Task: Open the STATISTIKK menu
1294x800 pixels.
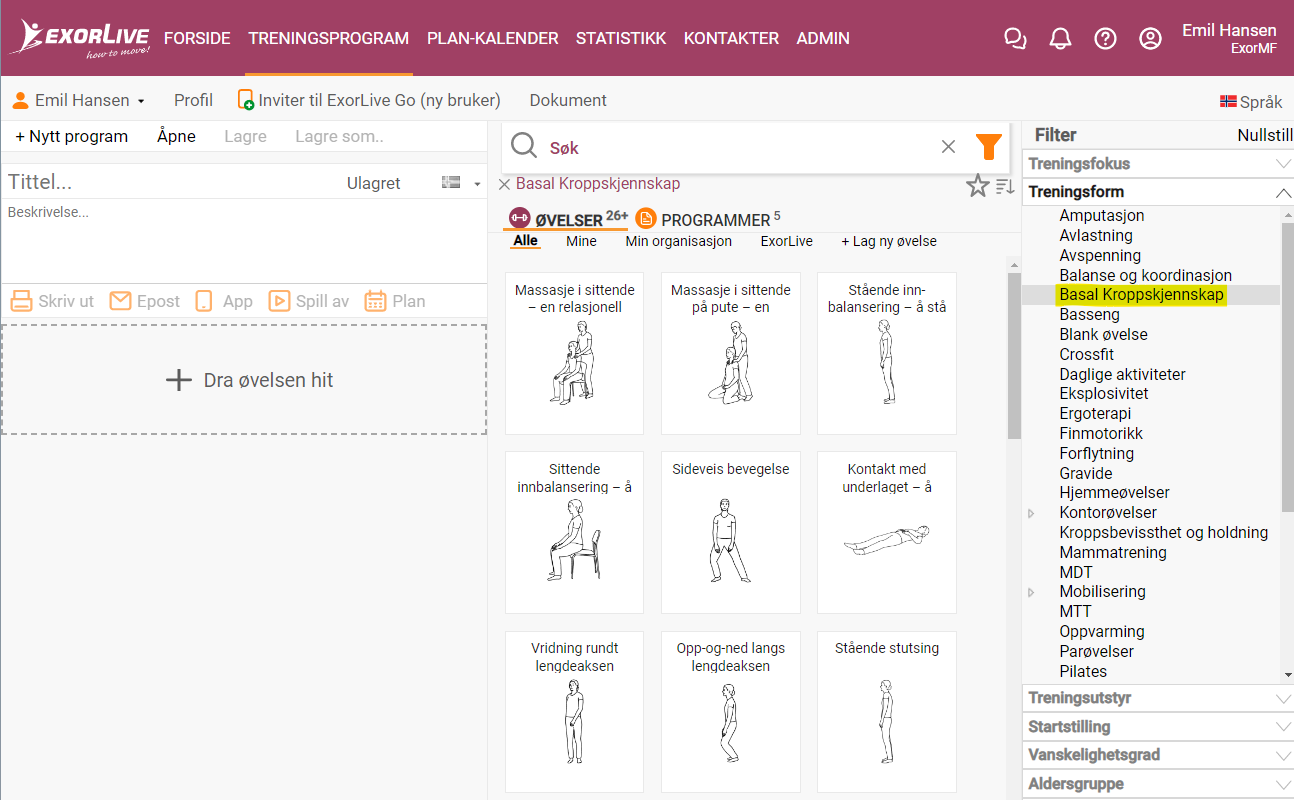Action: [621, 38]
